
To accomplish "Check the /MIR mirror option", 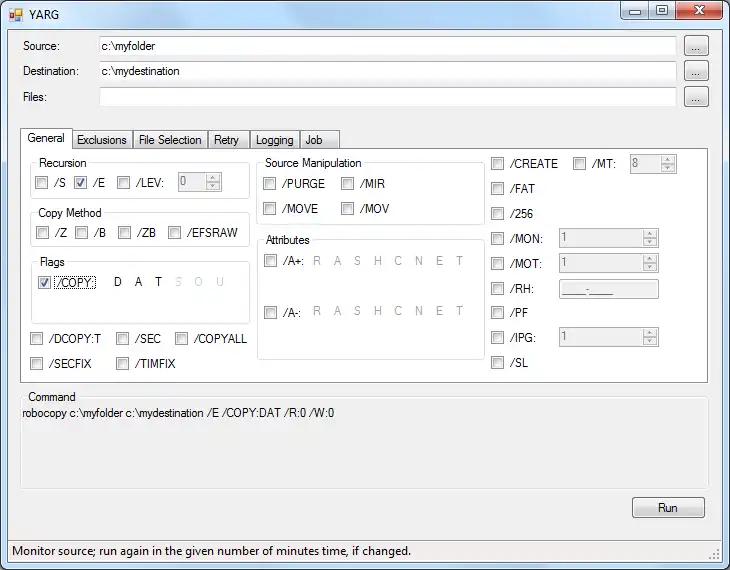I will pos(347,183).
